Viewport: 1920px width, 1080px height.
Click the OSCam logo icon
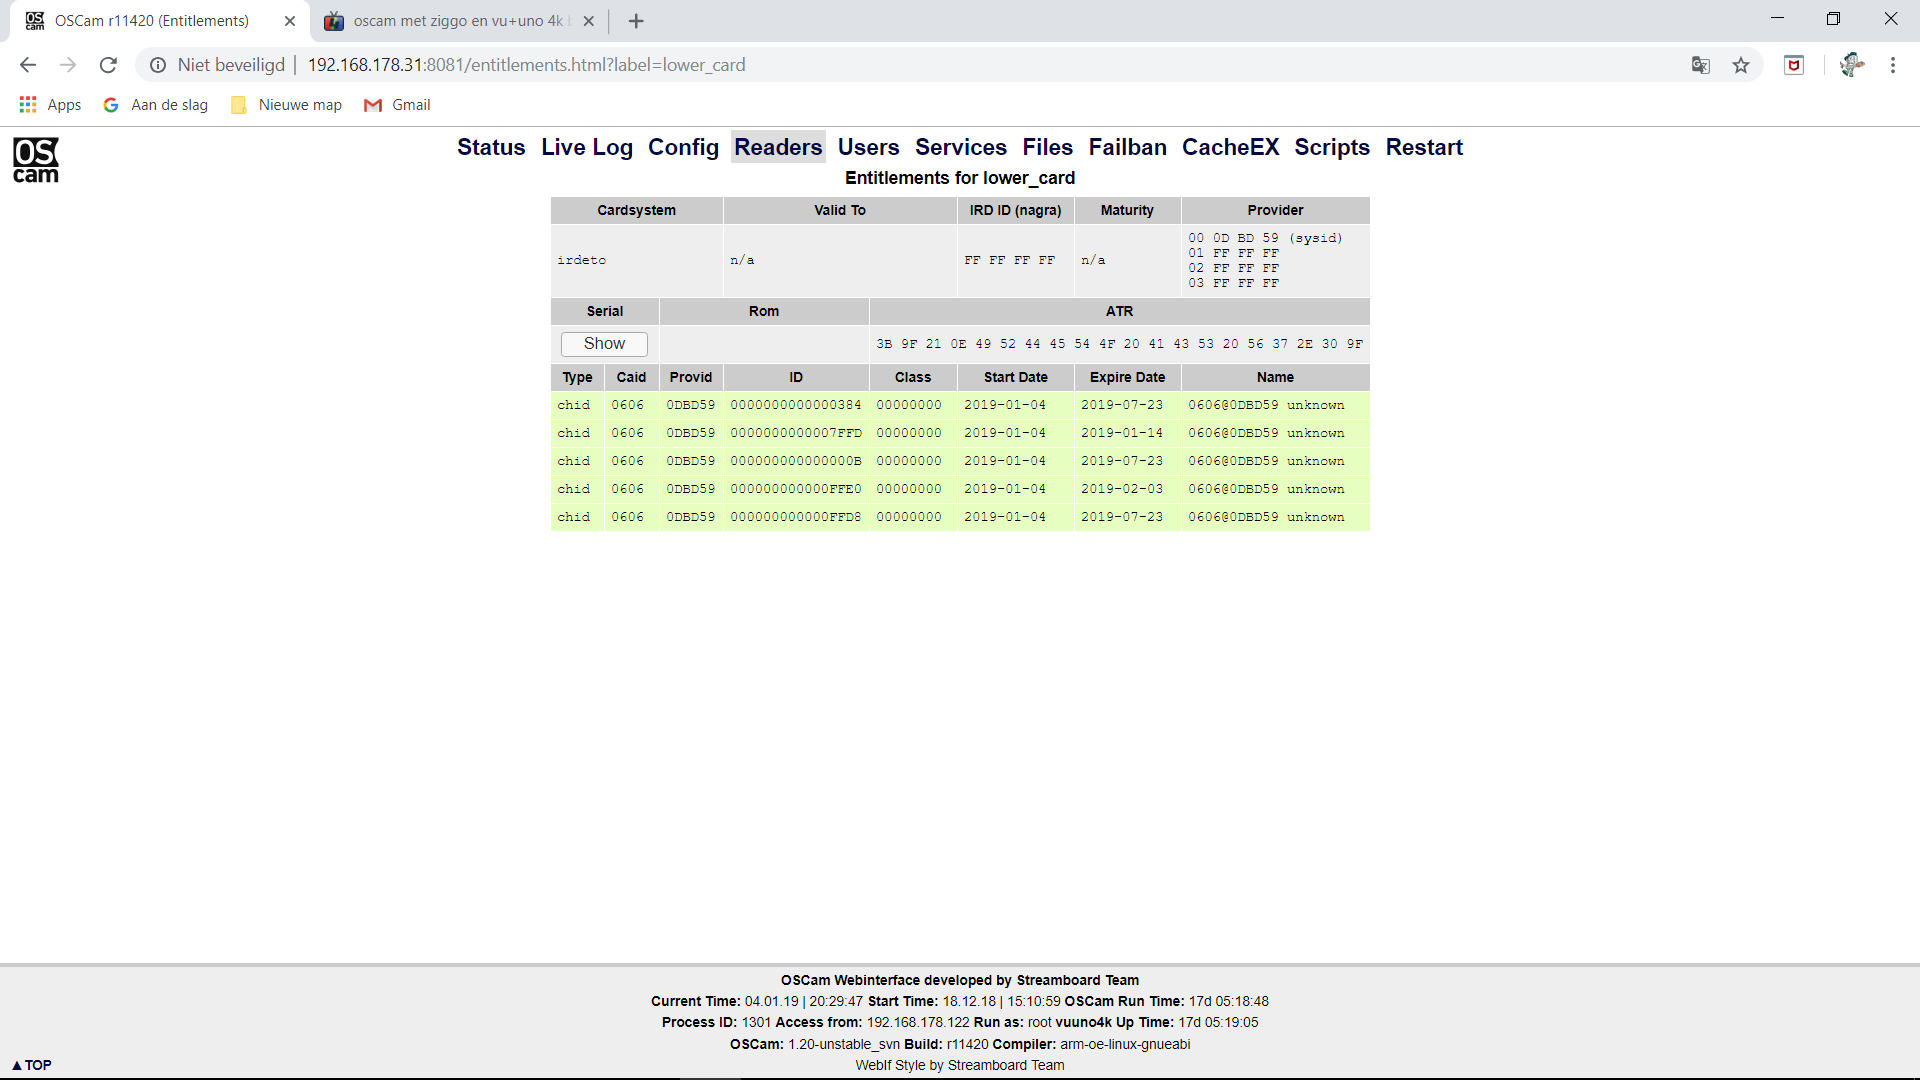(36, 160)
